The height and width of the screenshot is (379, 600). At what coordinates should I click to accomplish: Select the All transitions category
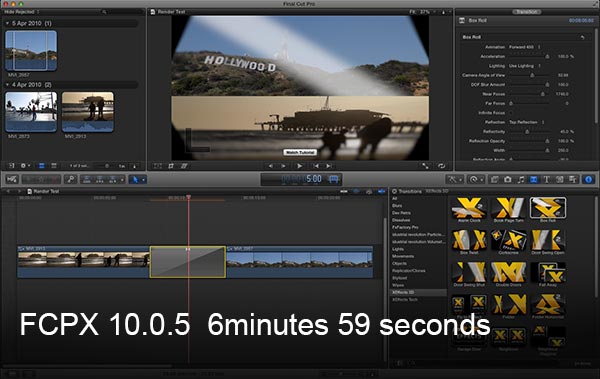pos(395,198)
